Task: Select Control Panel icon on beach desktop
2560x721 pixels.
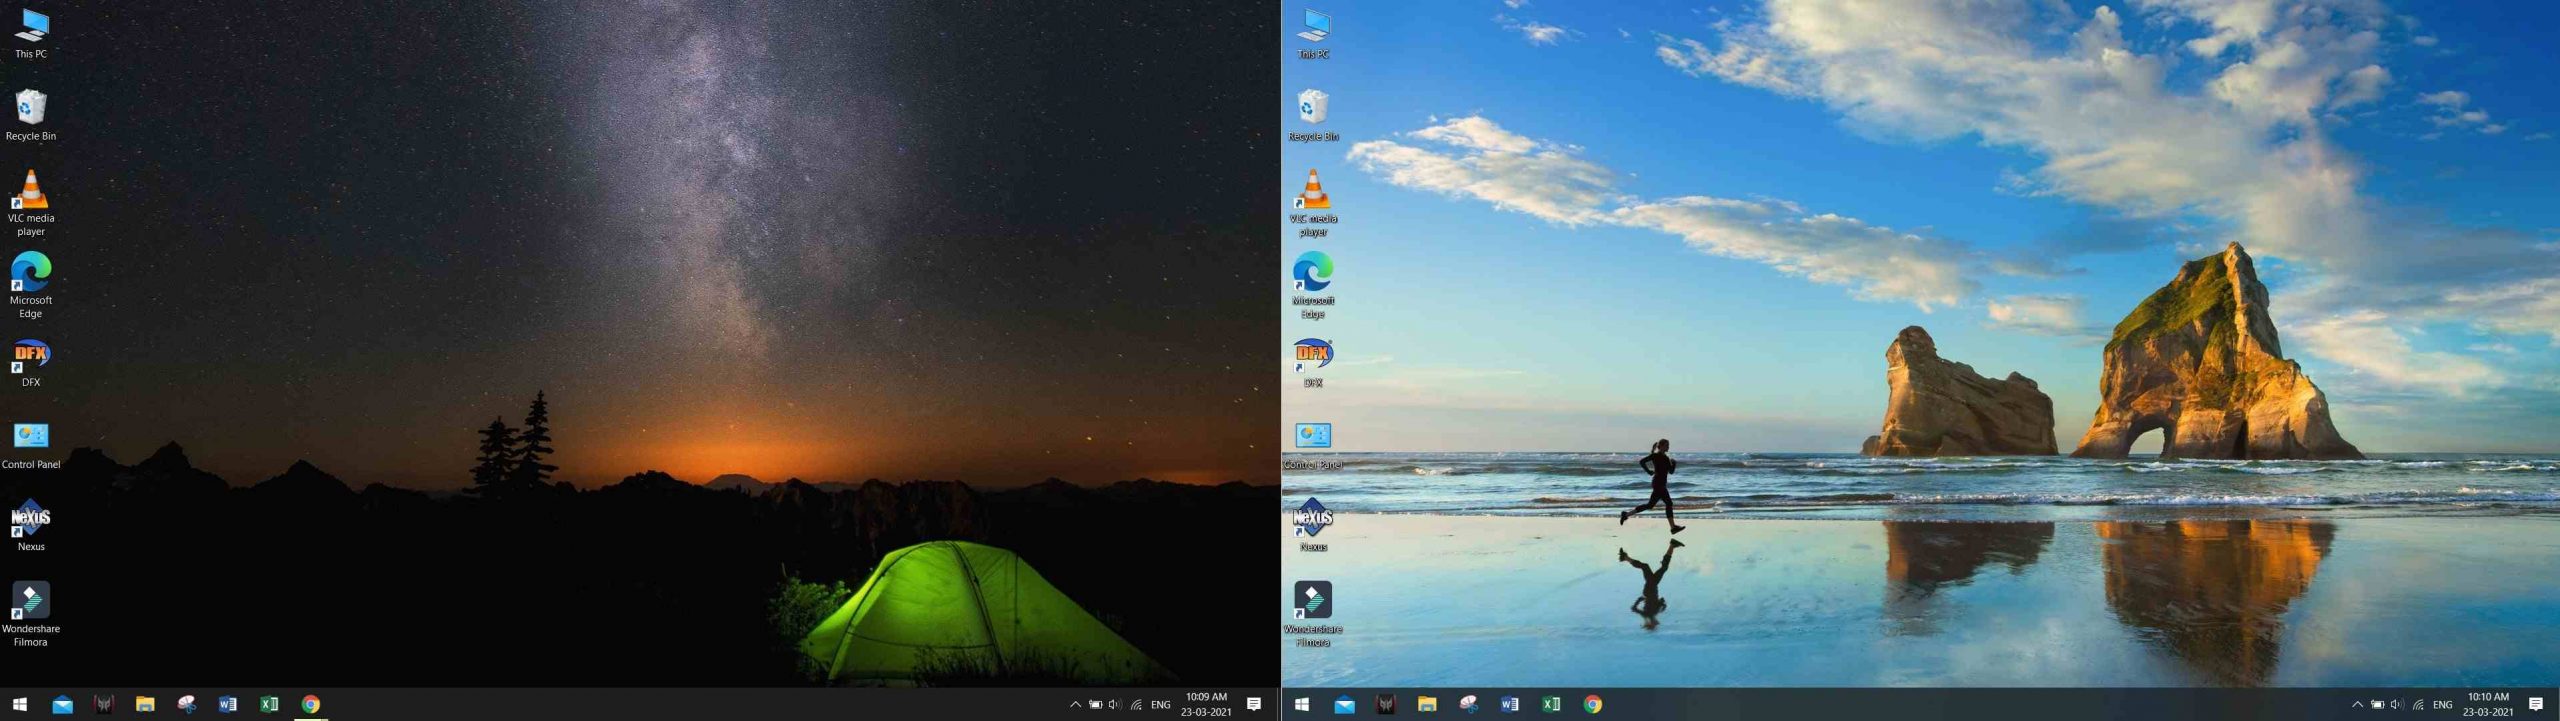Action: 1313,445
